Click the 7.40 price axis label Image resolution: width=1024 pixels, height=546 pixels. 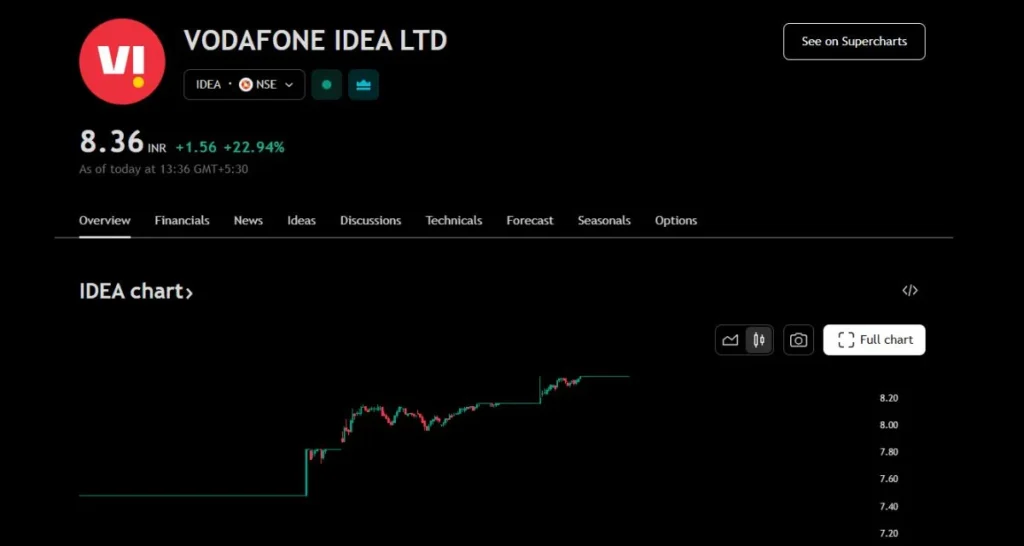[888, 506]
